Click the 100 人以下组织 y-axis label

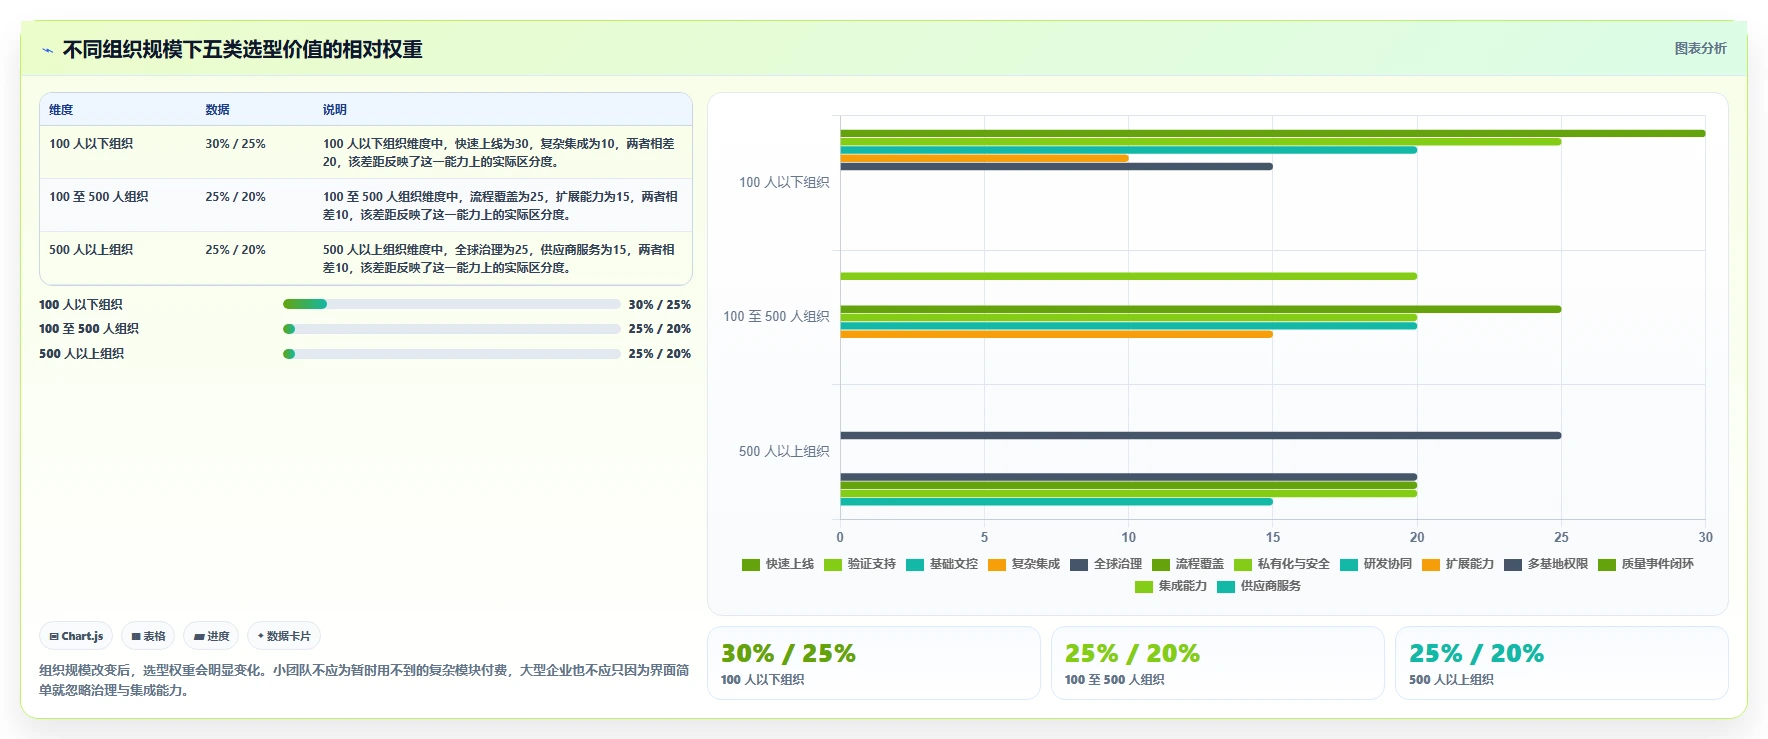[784, 182]
